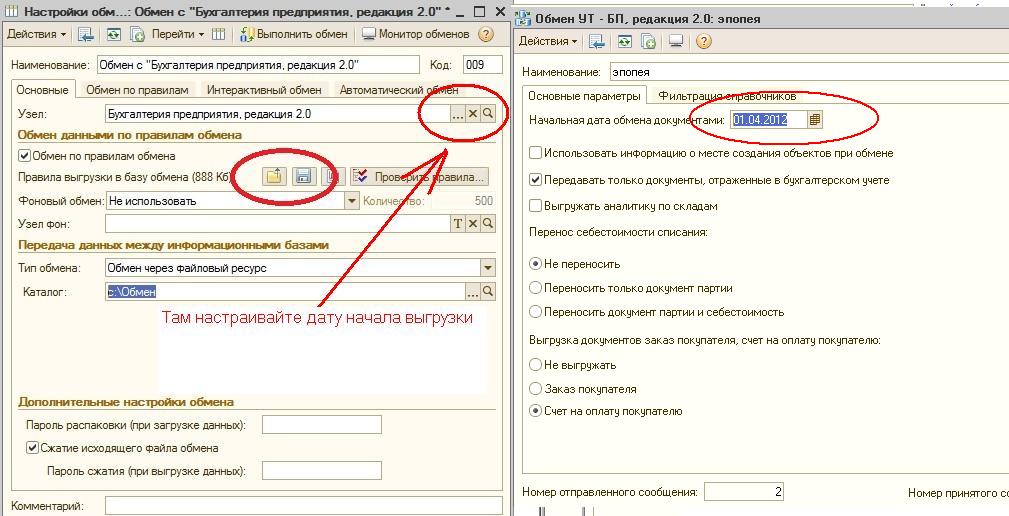Open help in Обмен УТ - БП window

click(x=704, y=42)
